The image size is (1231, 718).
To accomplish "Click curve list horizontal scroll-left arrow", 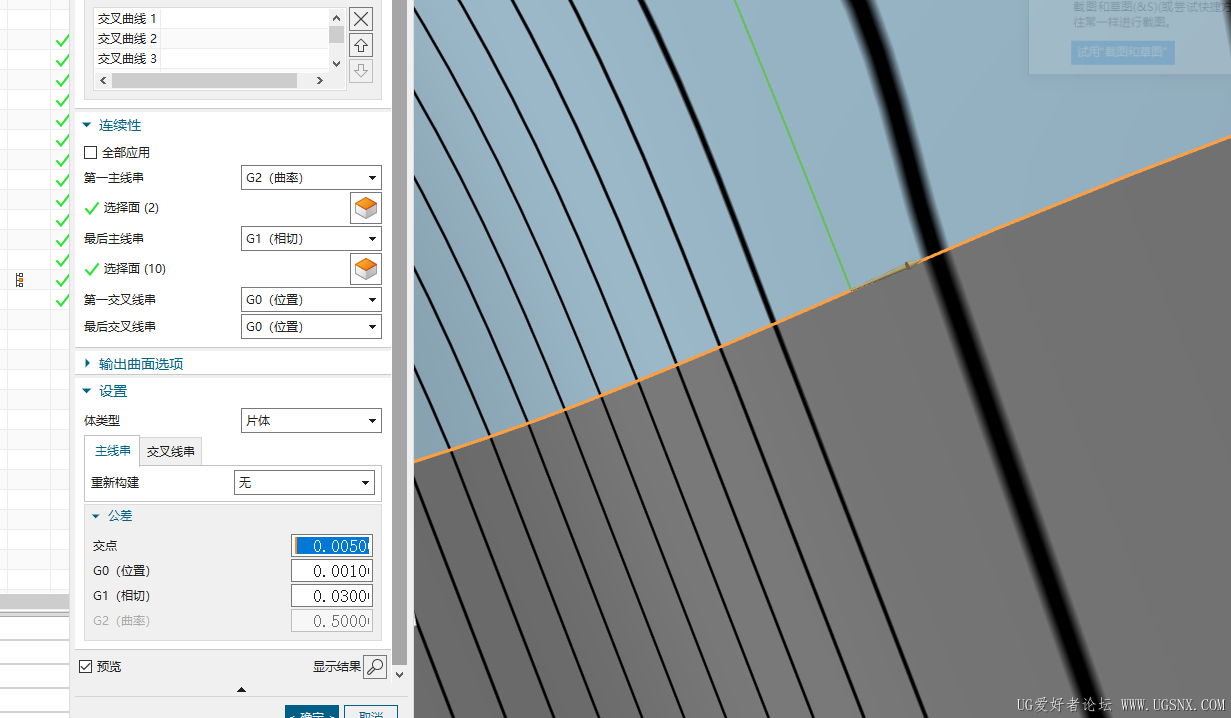I will 103,80.
